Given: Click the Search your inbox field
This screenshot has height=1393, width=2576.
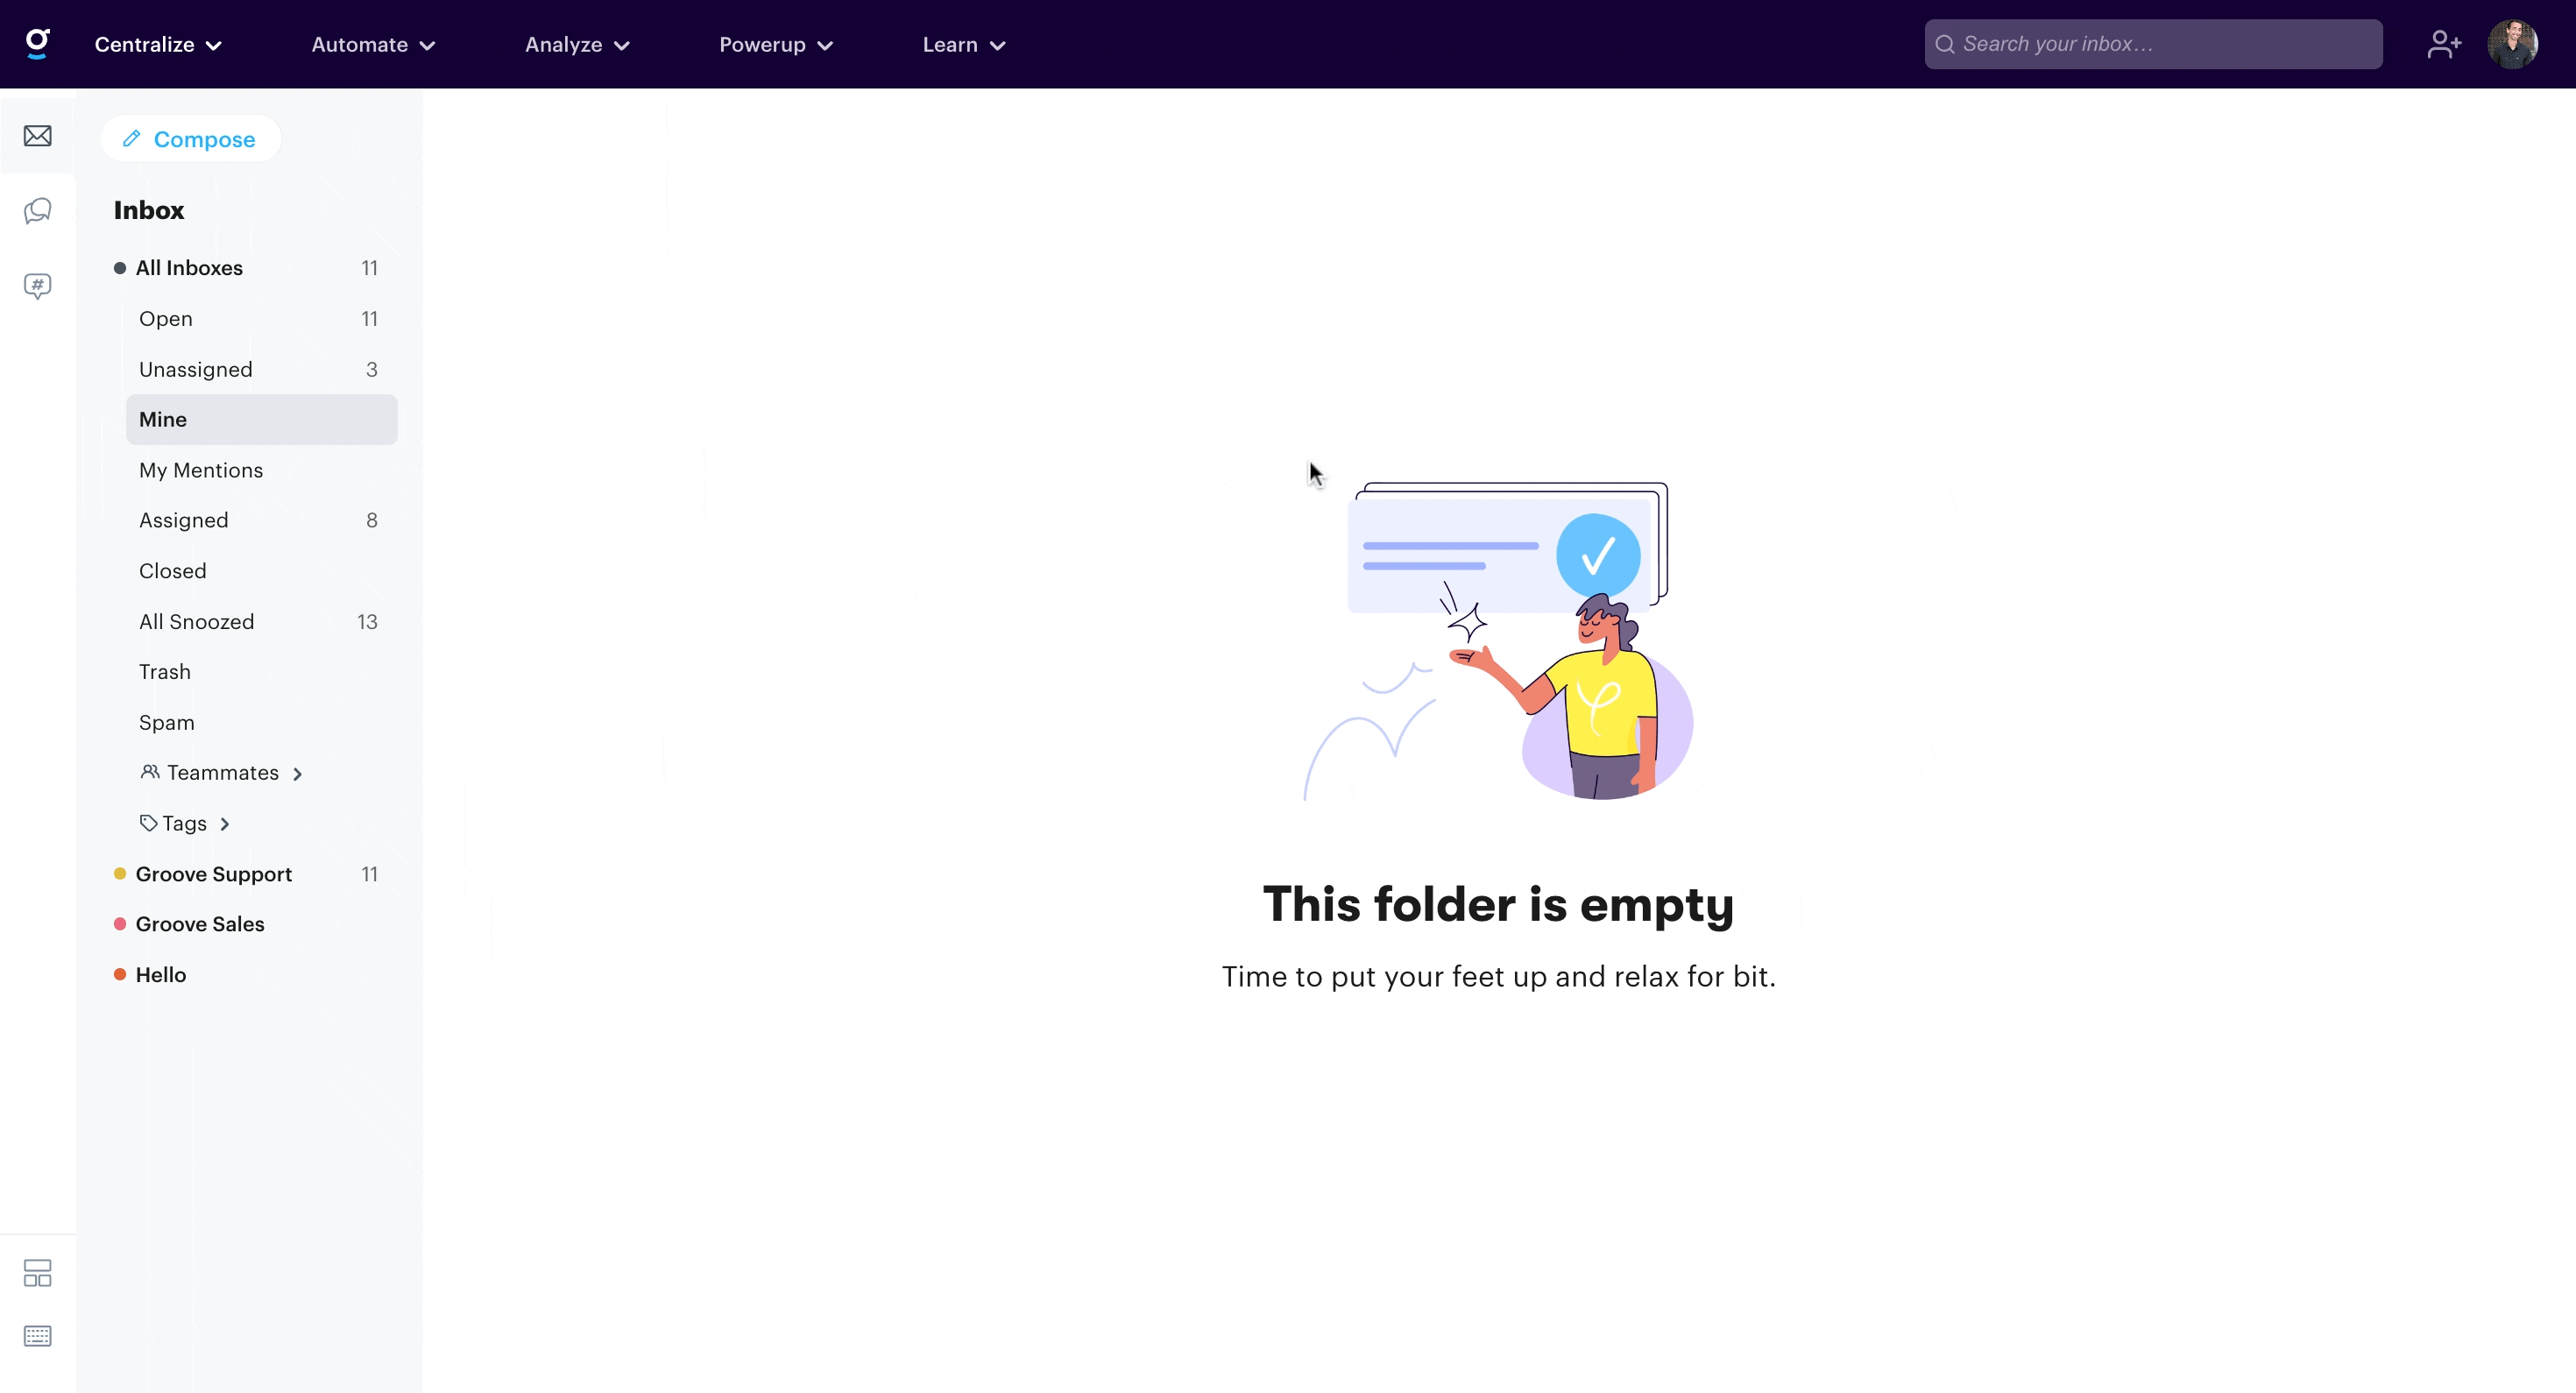Looking at the screenshot, I should click(2153, 44).
